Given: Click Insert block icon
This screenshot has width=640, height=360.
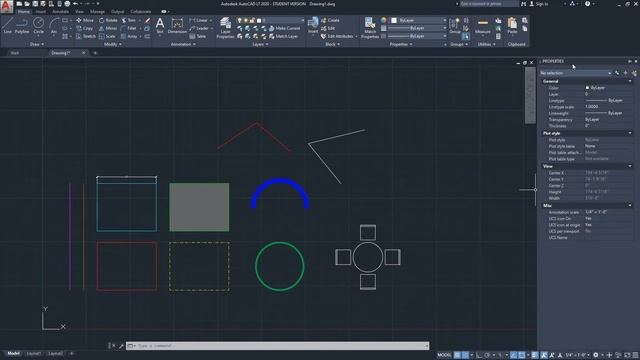Looking at the screenshot, I should point(313,25).
